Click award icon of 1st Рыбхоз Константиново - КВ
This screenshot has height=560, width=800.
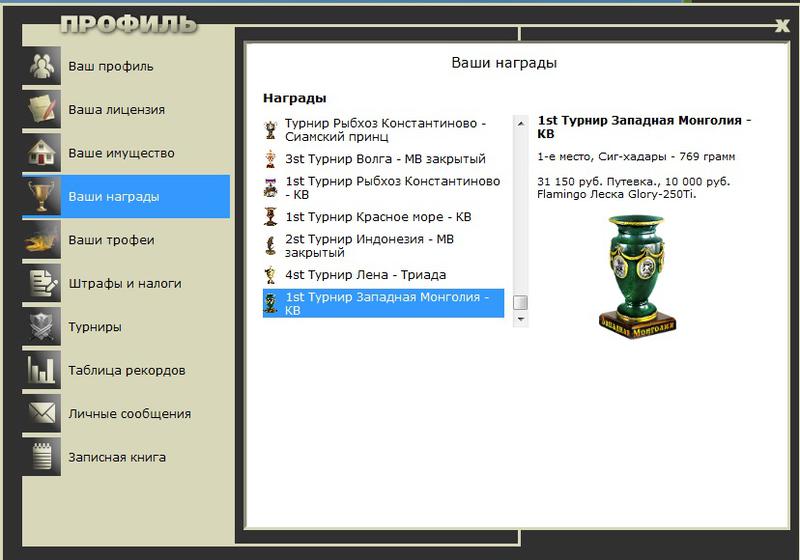270,188
